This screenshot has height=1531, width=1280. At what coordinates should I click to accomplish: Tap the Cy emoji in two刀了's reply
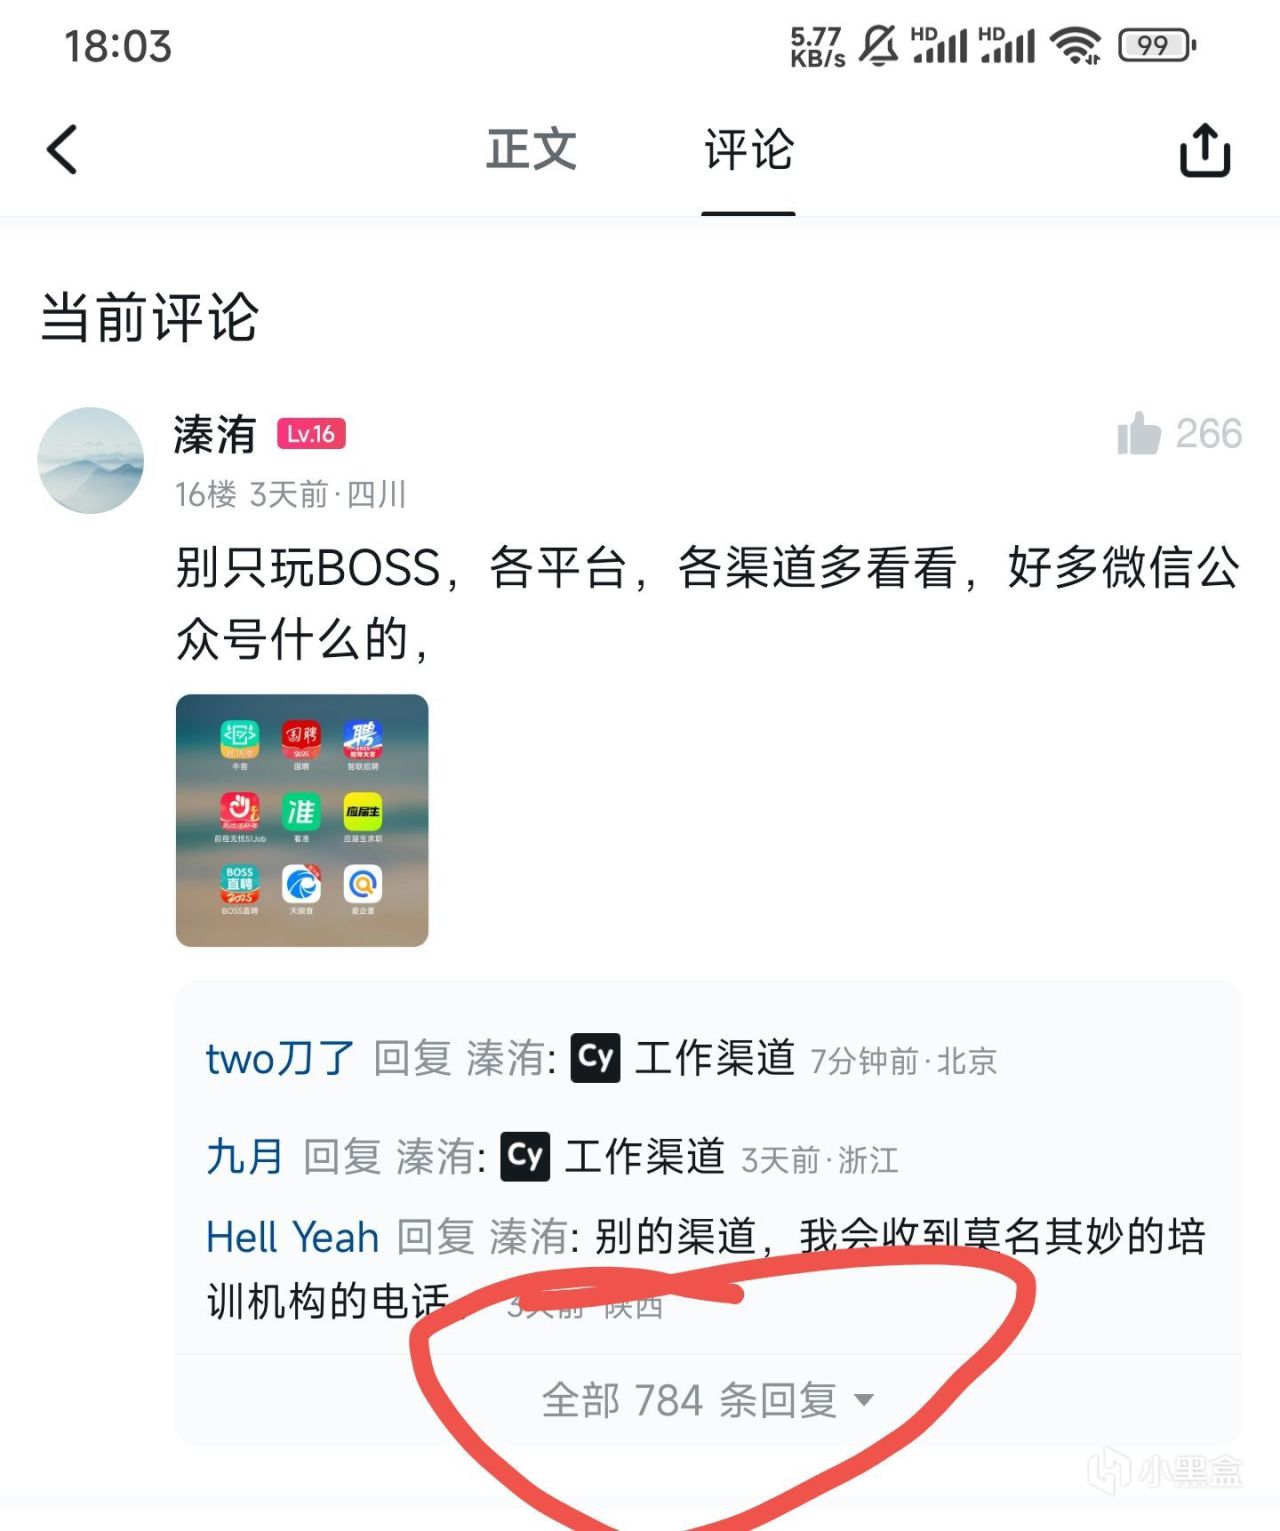click(x=596, y=1058)
